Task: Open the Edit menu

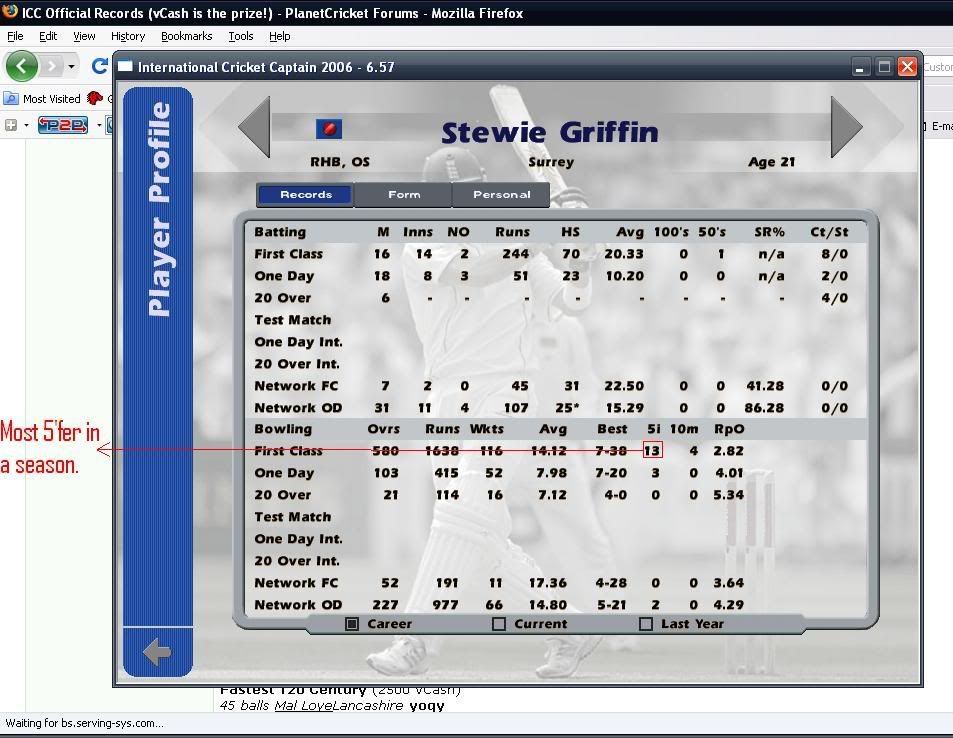Action: [x=48, y=36]
